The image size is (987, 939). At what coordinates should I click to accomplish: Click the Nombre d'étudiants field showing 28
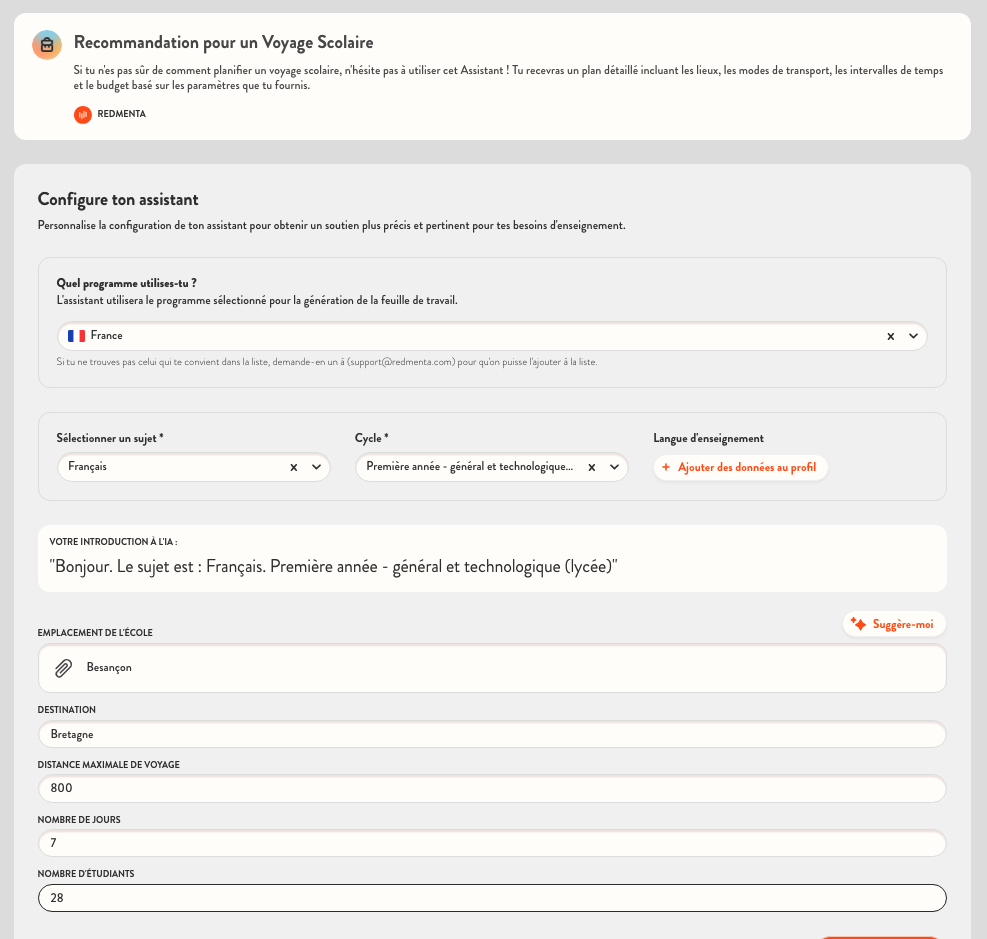click(x=492, y=898)
